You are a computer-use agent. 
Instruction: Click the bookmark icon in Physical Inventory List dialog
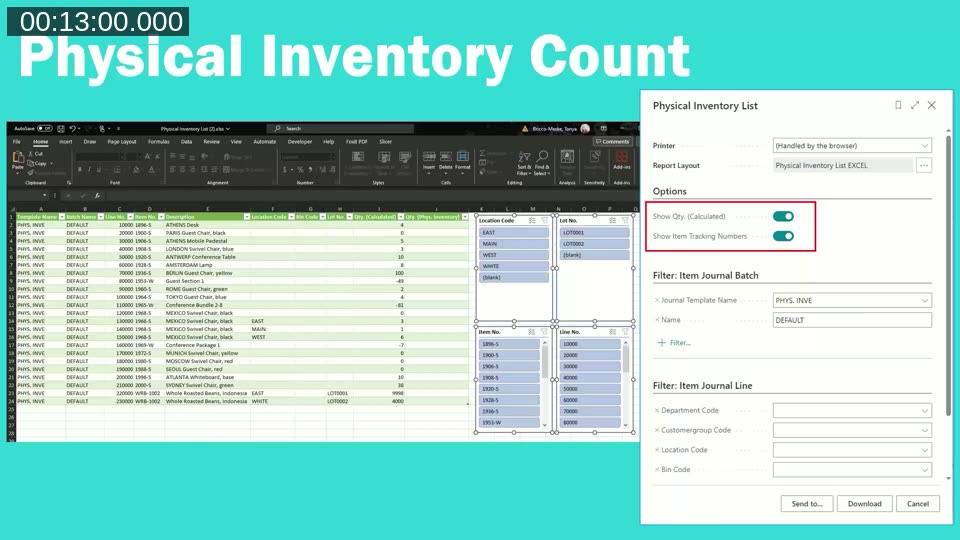coord(898,105)
